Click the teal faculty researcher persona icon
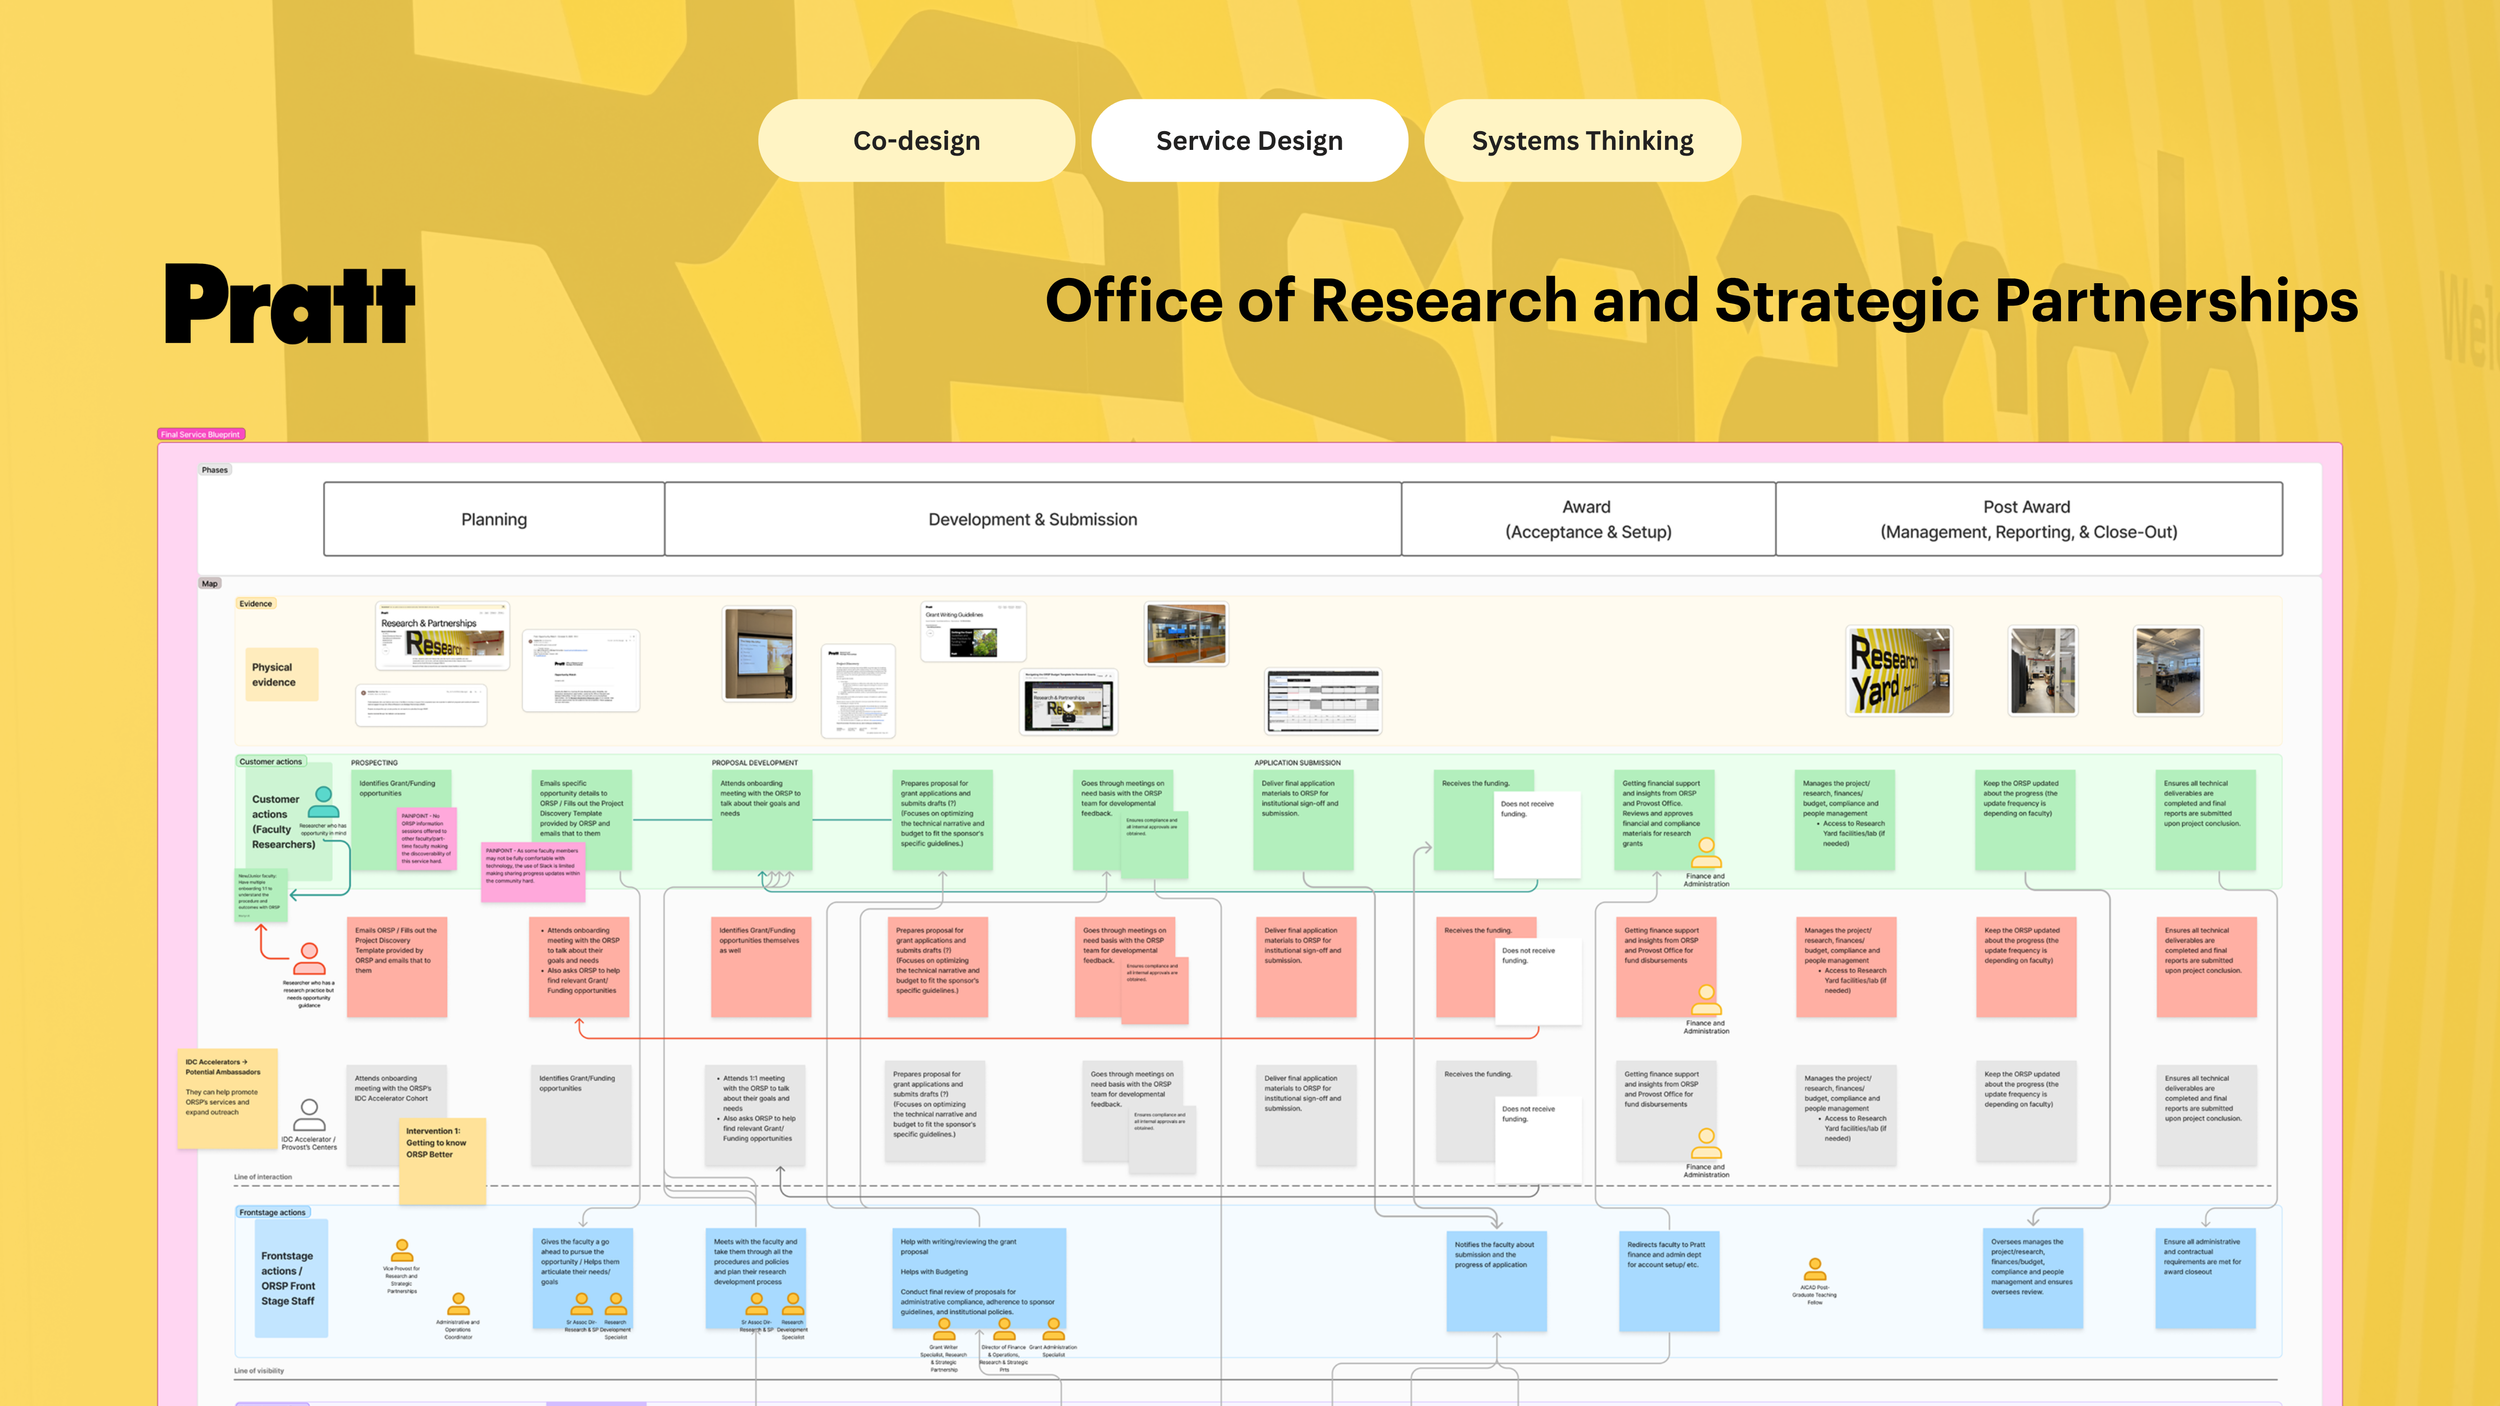The image size is (2500, 1406). (323, 802)
